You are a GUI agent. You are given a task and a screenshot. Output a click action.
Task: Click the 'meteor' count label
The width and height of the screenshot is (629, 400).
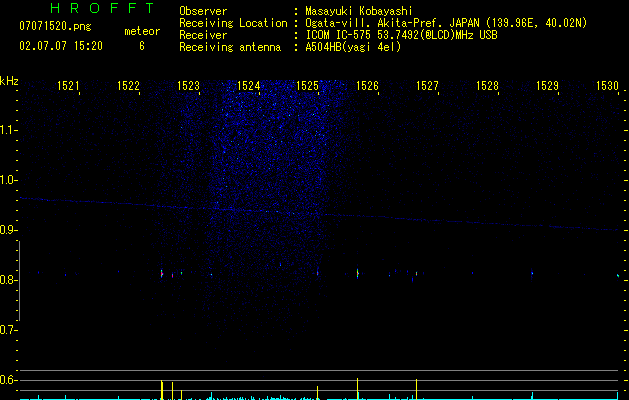click(142, 31)
